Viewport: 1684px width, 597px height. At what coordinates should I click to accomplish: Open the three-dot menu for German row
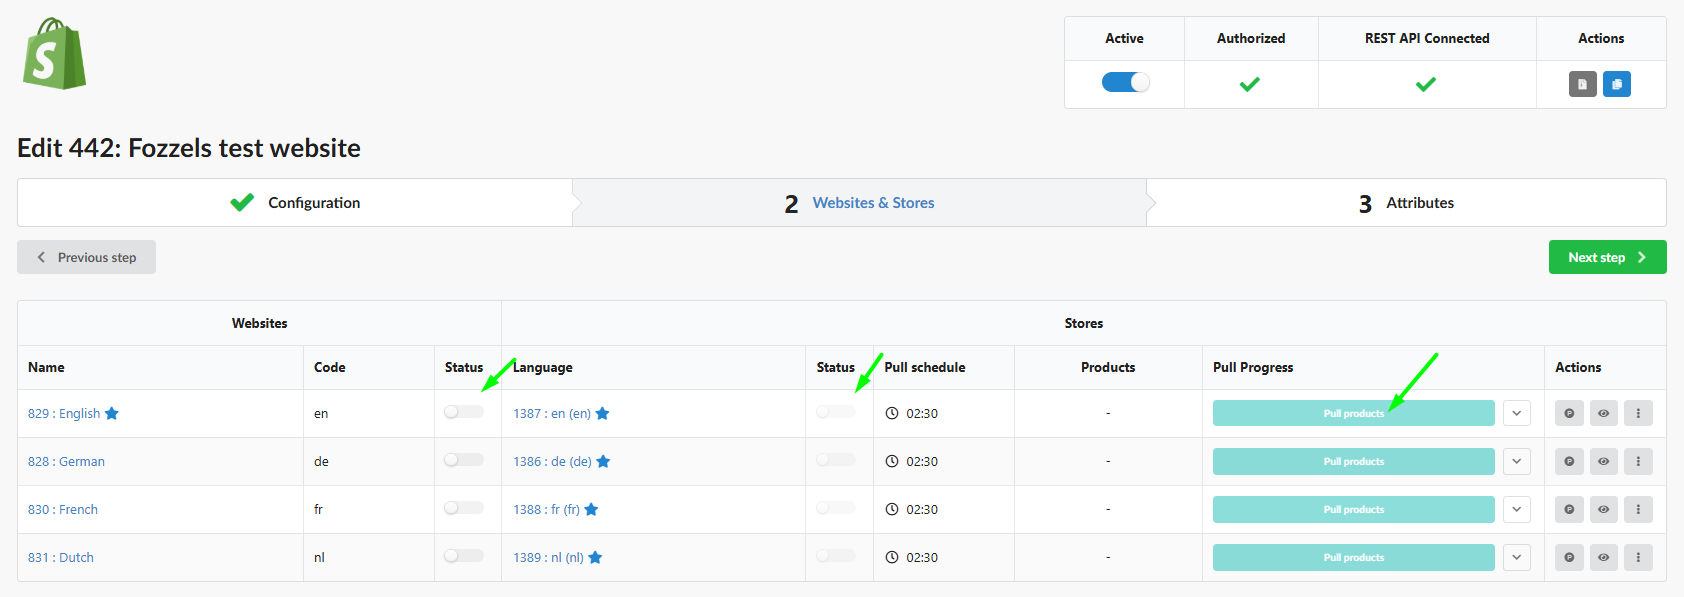pyautogui.click(x=1638, y=461)
